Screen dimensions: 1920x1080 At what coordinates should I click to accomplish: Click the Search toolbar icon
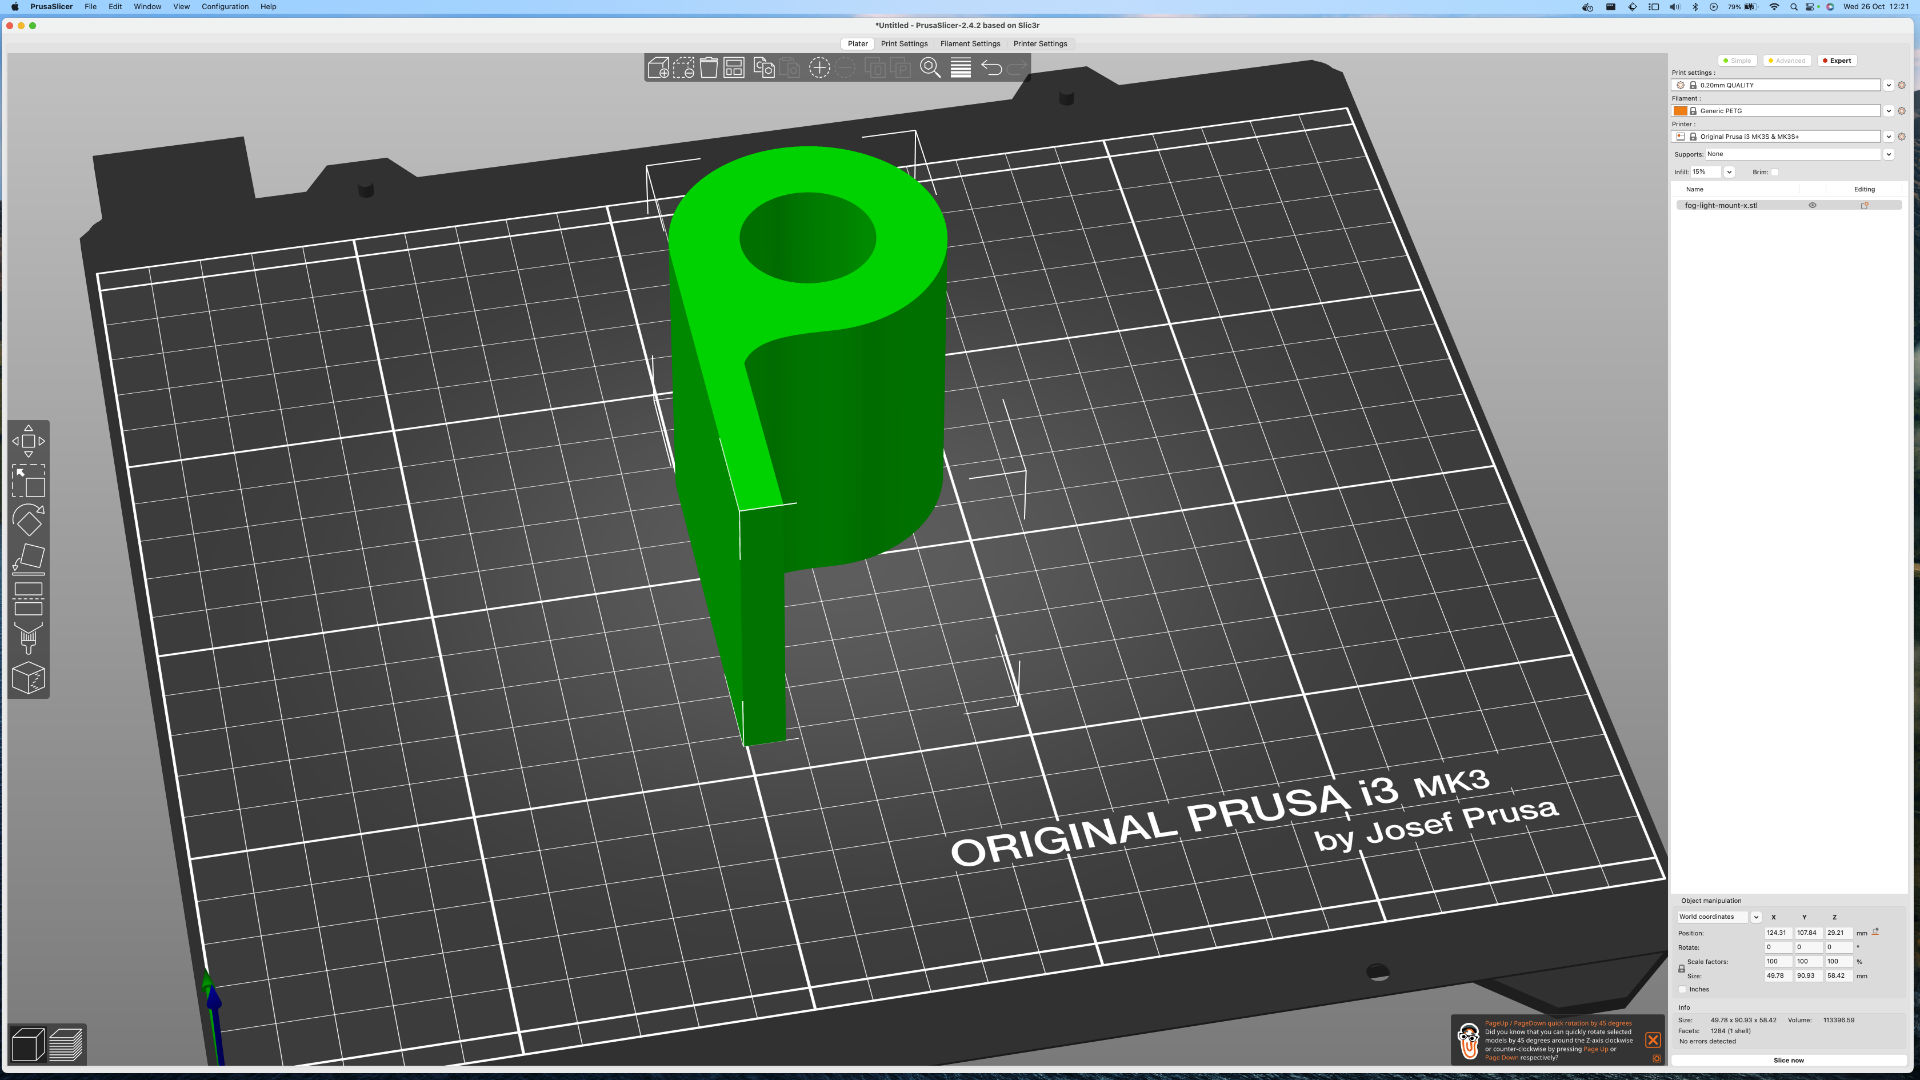pos(931,68)
